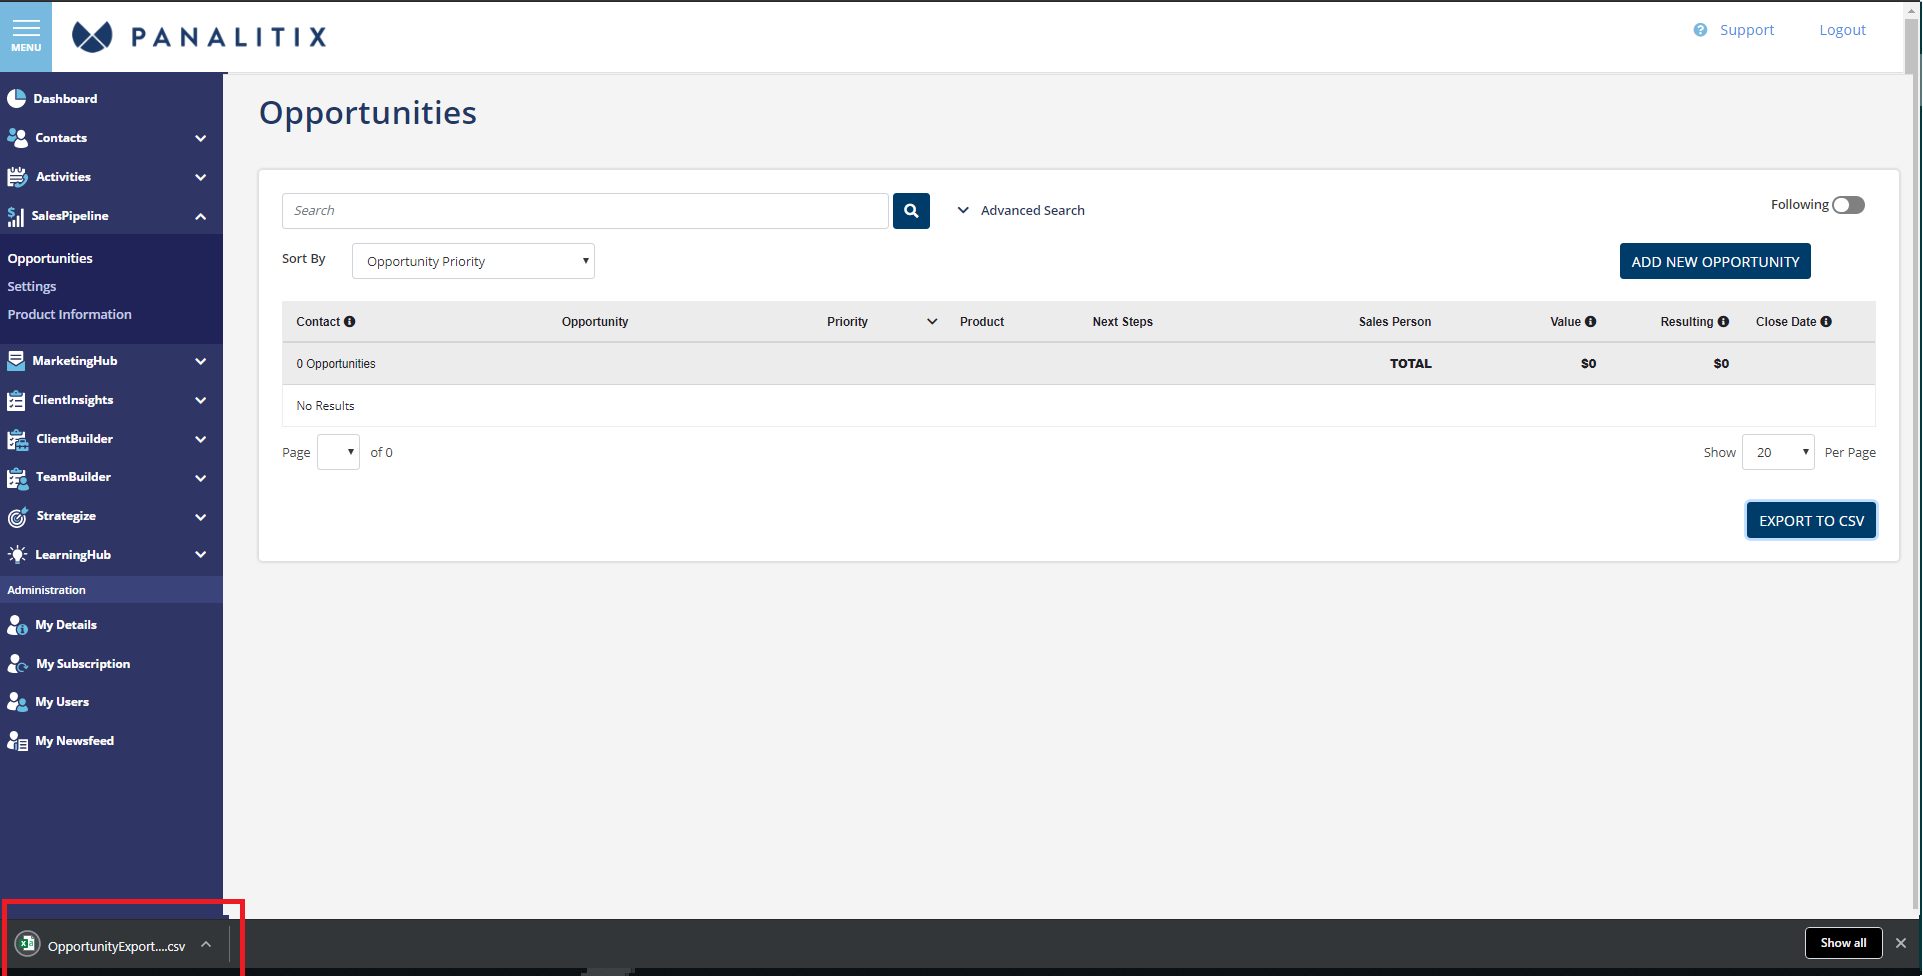This screenshot has width=1923, height=976.
Task: Click the My Users icon
Action: point(17,702)
